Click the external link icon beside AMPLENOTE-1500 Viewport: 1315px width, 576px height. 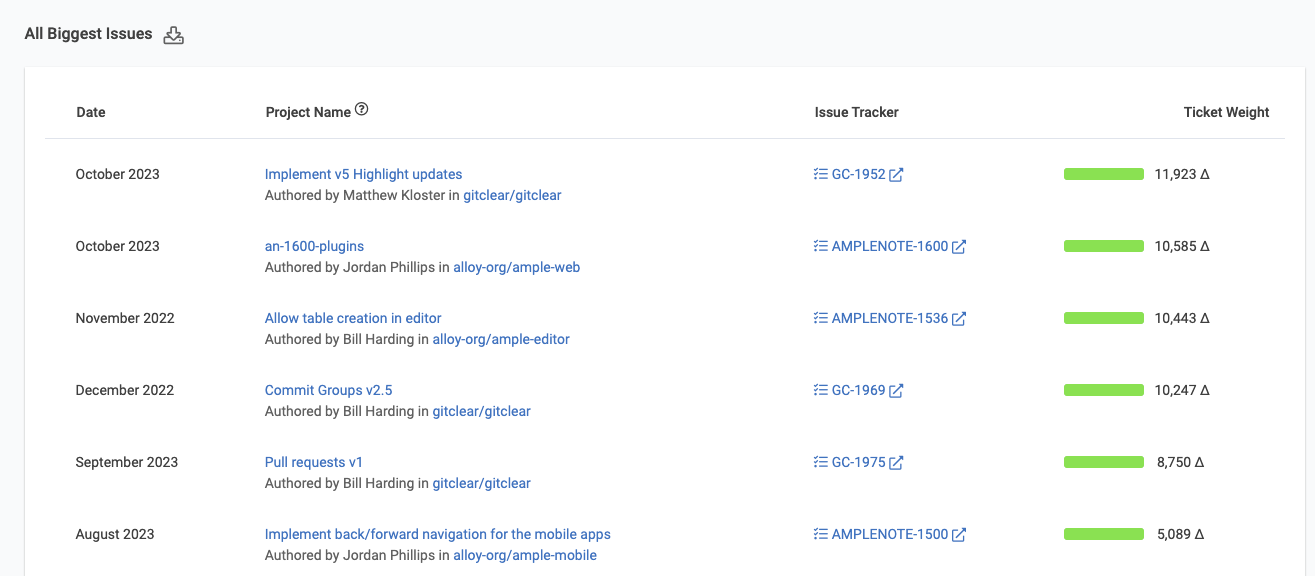pos(959,535)
